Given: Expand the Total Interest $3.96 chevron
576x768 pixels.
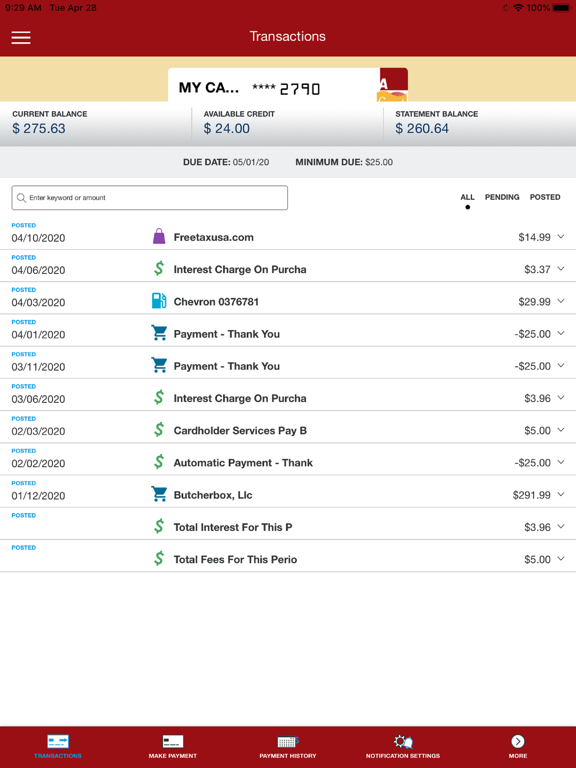Looking at the screenshot, I should [561, 527].
